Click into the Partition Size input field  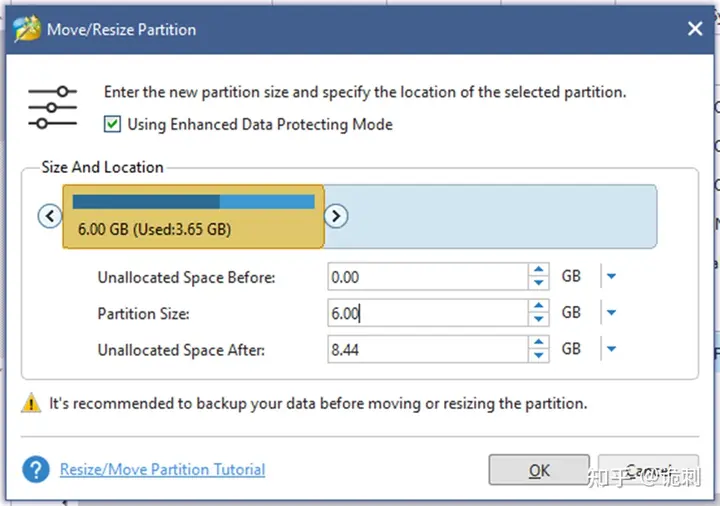pyautogui.click(x=428, y=313)
